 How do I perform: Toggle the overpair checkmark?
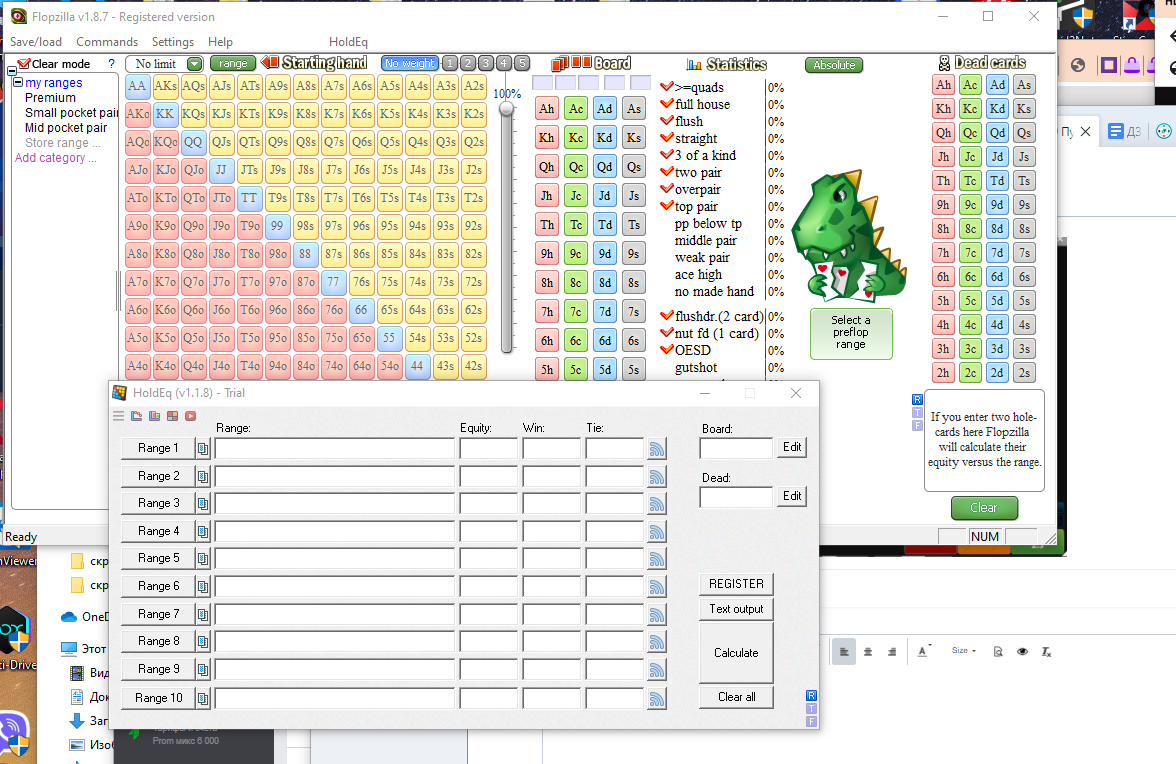667,188
